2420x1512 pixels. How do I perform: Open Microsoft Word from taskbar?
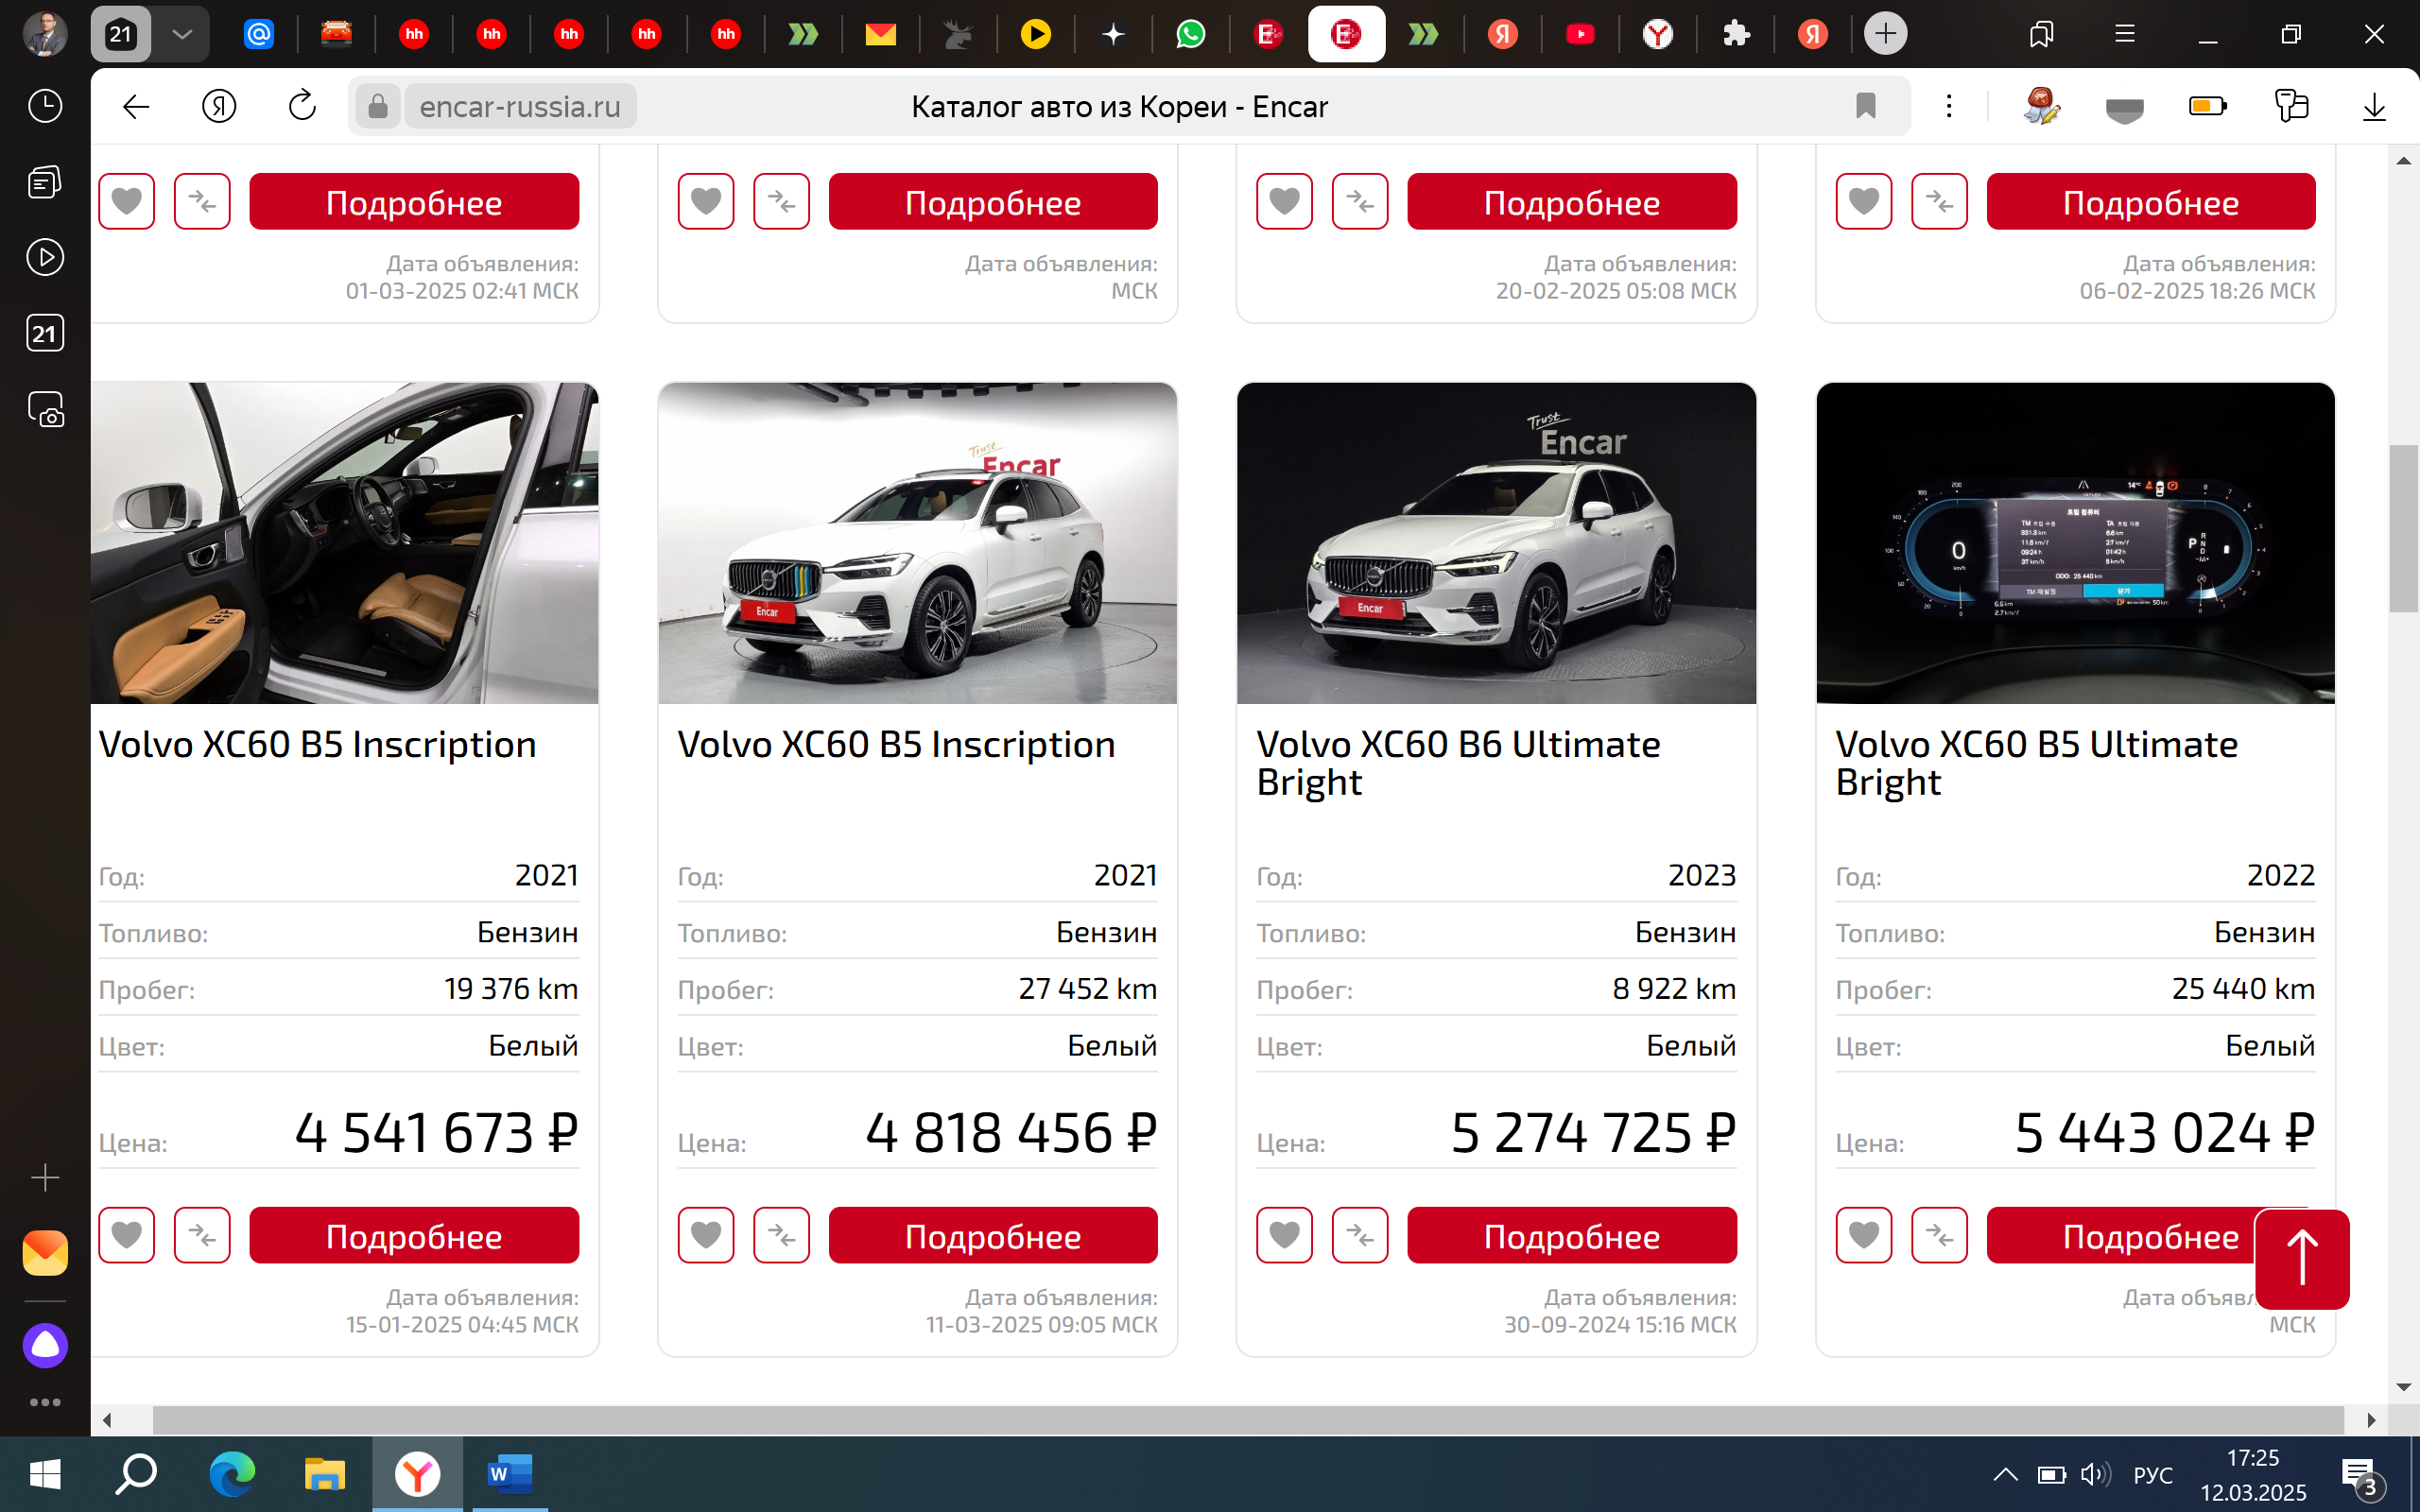coord(510,1474)
